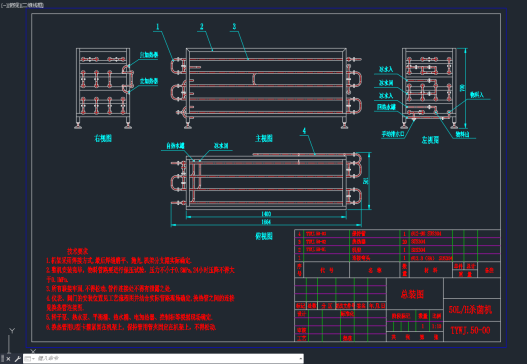
Task: Select the 50L/H杀菌机 title text
Action: point(470,310)
